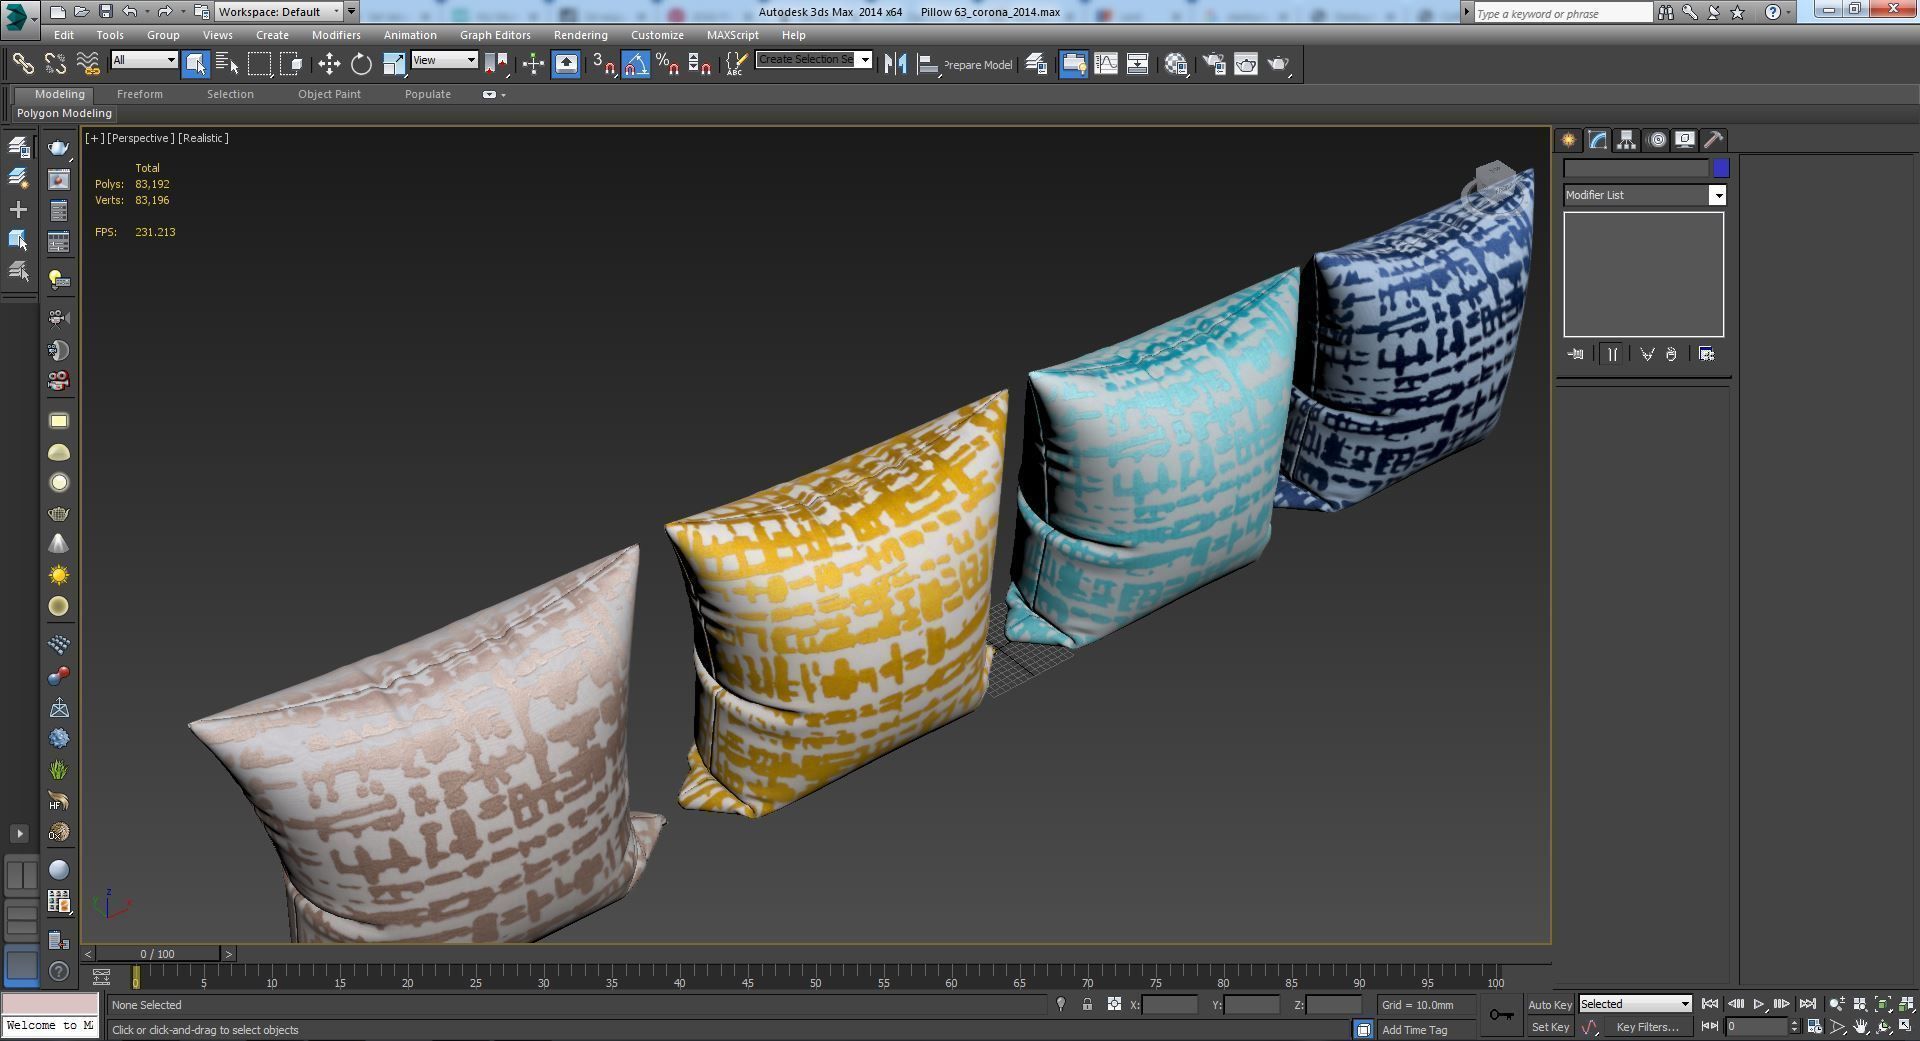Toggle the Percent Snap button
The width and height of the screenshot is (1920, 1041).
667,64
